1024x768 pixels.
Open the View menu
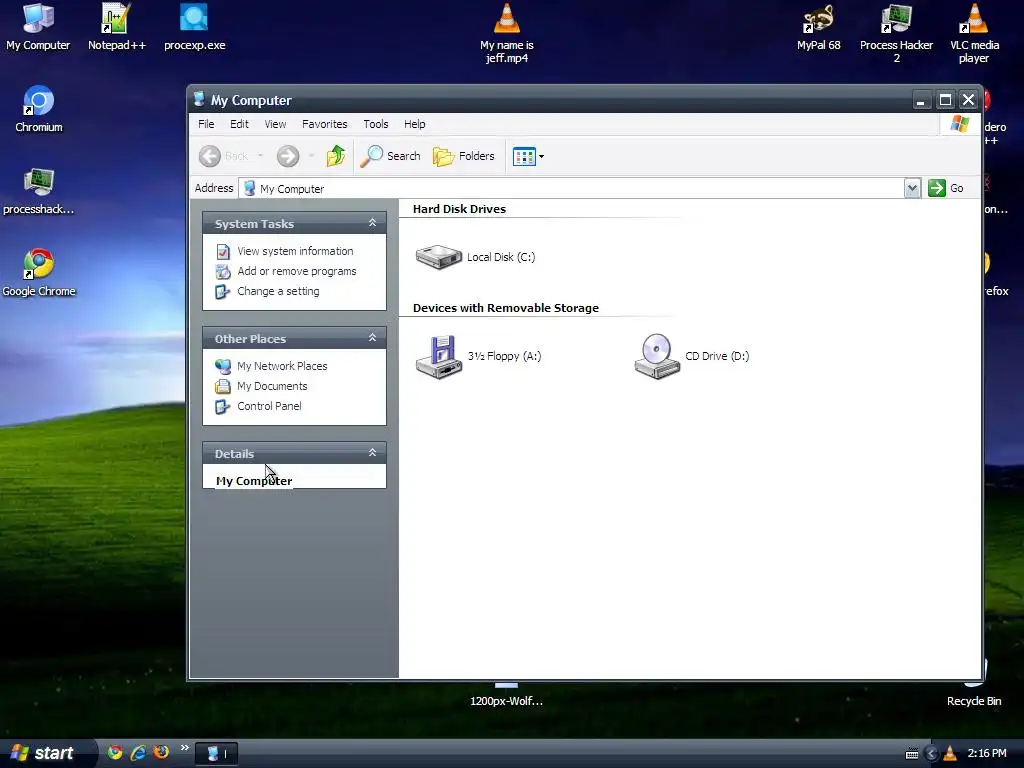pos(275,124)
